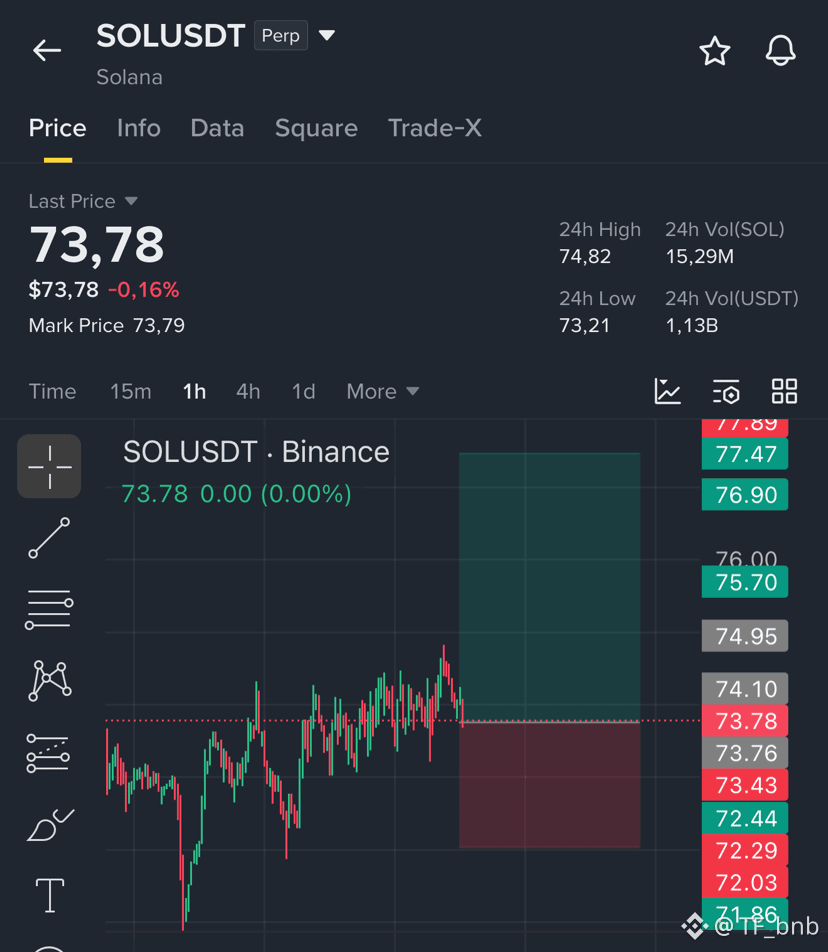828x952 pixels.
Task: Select the 4h timeframe
Action: [x=248, y=392]
